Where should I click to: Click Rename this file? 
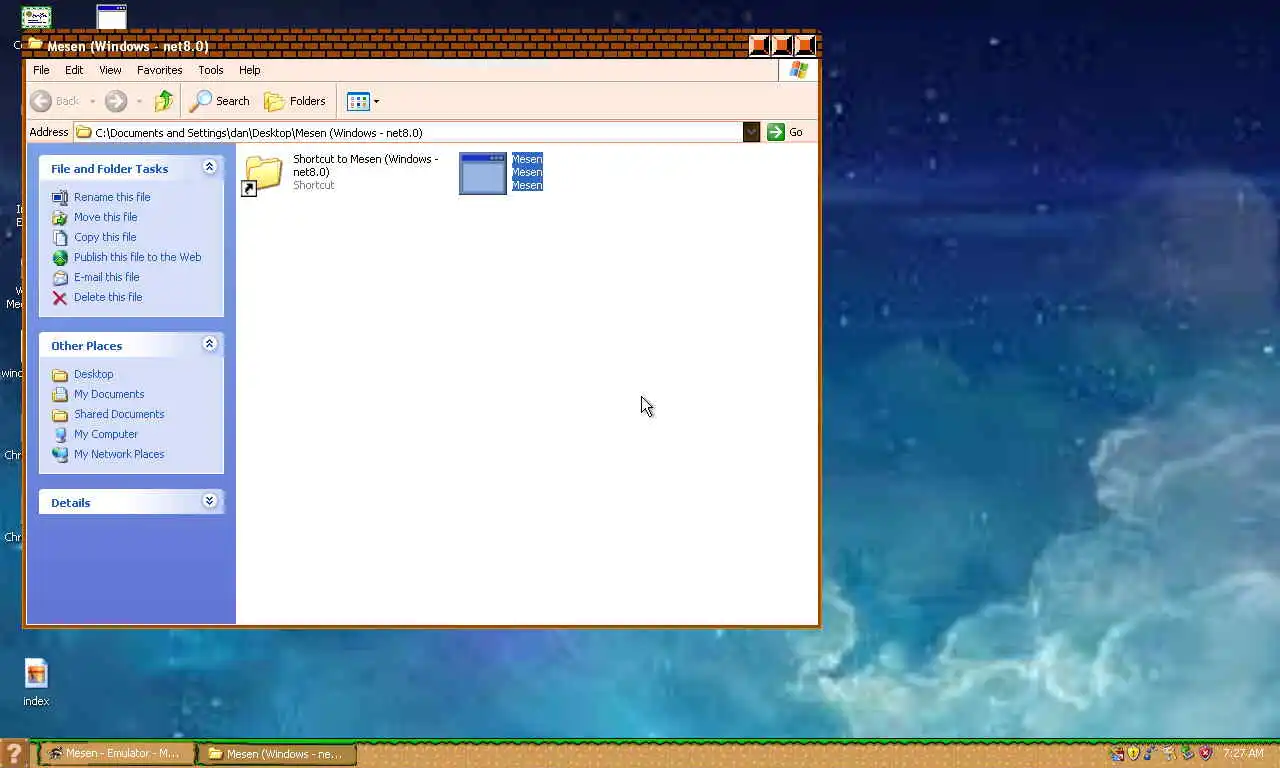112,197
